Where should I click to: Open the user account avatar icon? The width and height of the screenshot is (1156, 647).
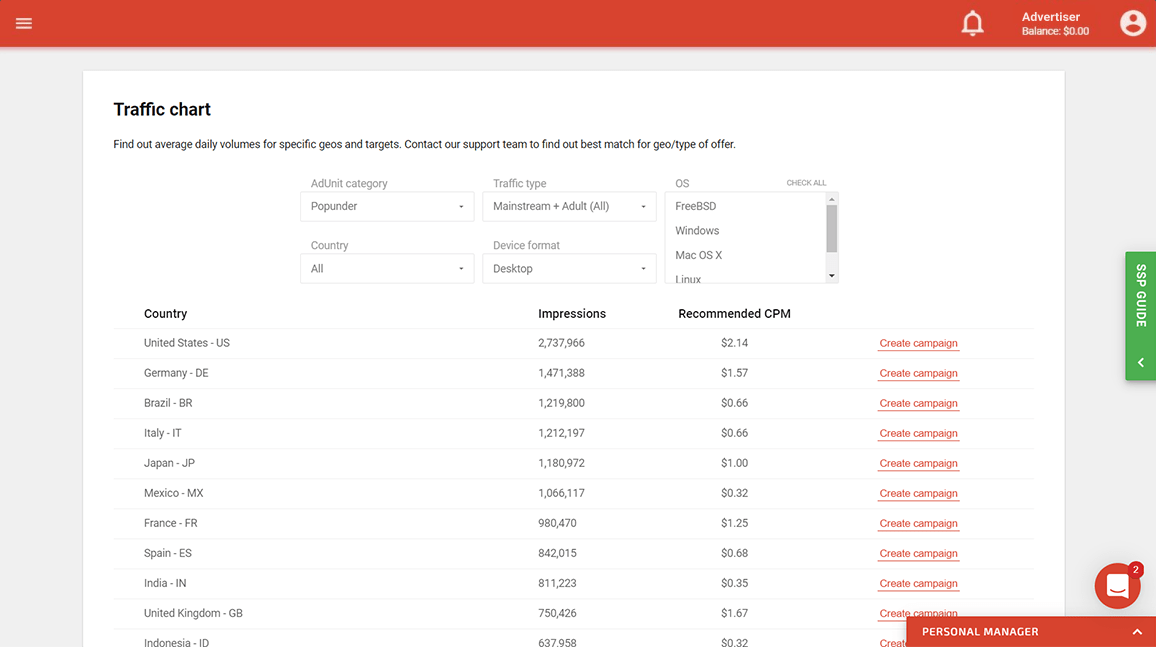(x=1132, y=23)
